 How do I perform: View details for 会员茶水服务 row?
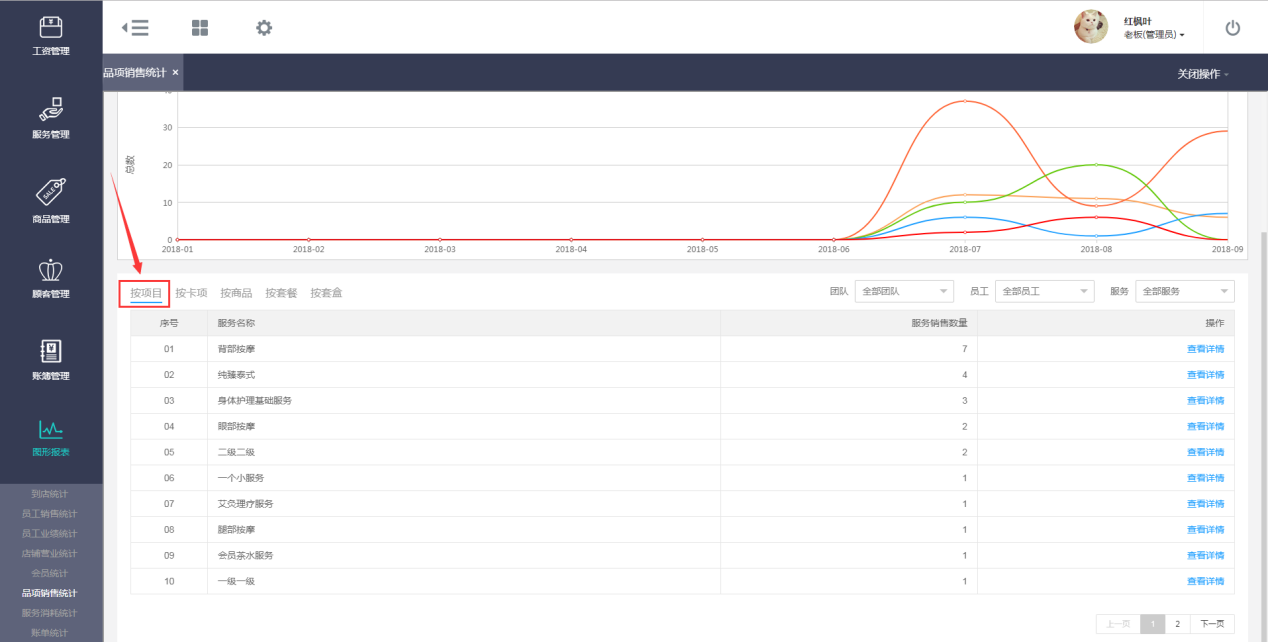1205,555
